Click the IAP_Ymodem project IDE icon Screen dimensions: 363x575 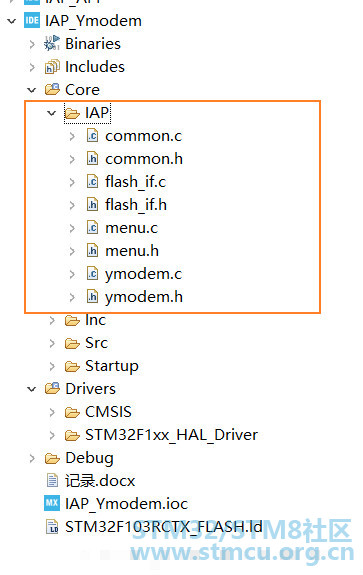32,21
